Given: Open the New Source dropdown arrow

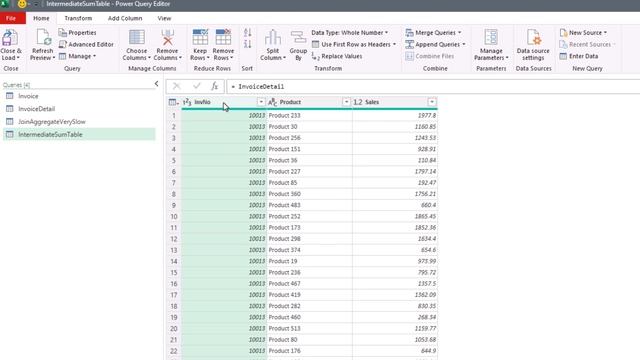Looking at the screenshot, I should point(605,33).
